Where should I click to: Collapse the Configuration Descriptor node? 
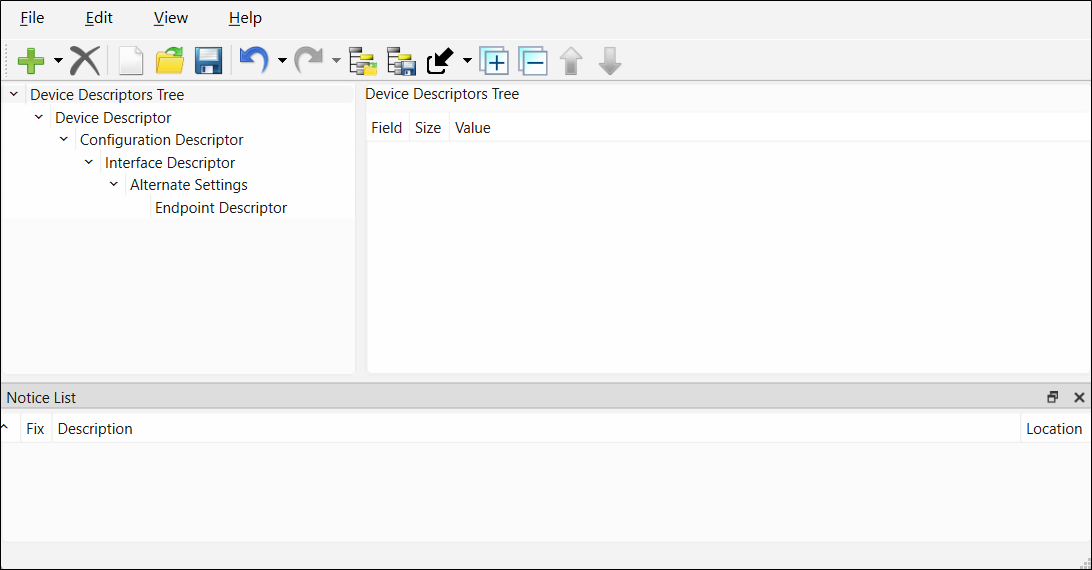(64, 139)
